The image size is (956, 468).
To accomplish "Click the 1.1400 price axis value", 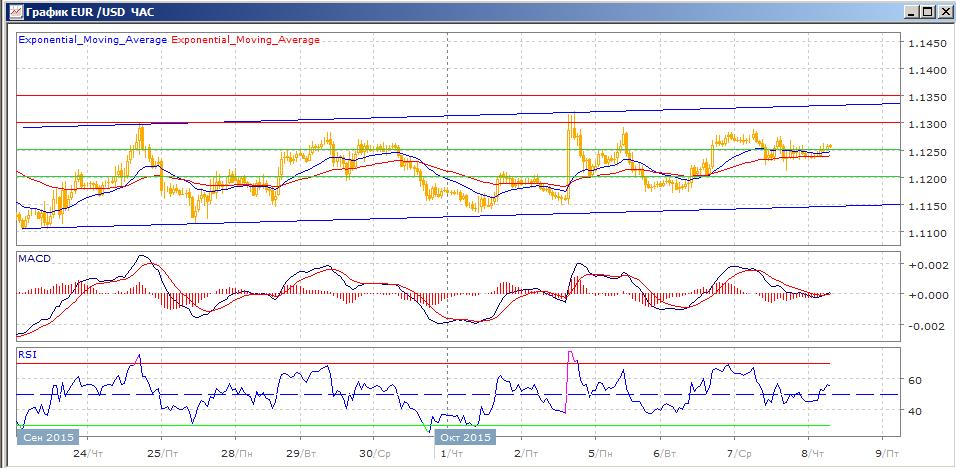I will click(x=926, y=71).
